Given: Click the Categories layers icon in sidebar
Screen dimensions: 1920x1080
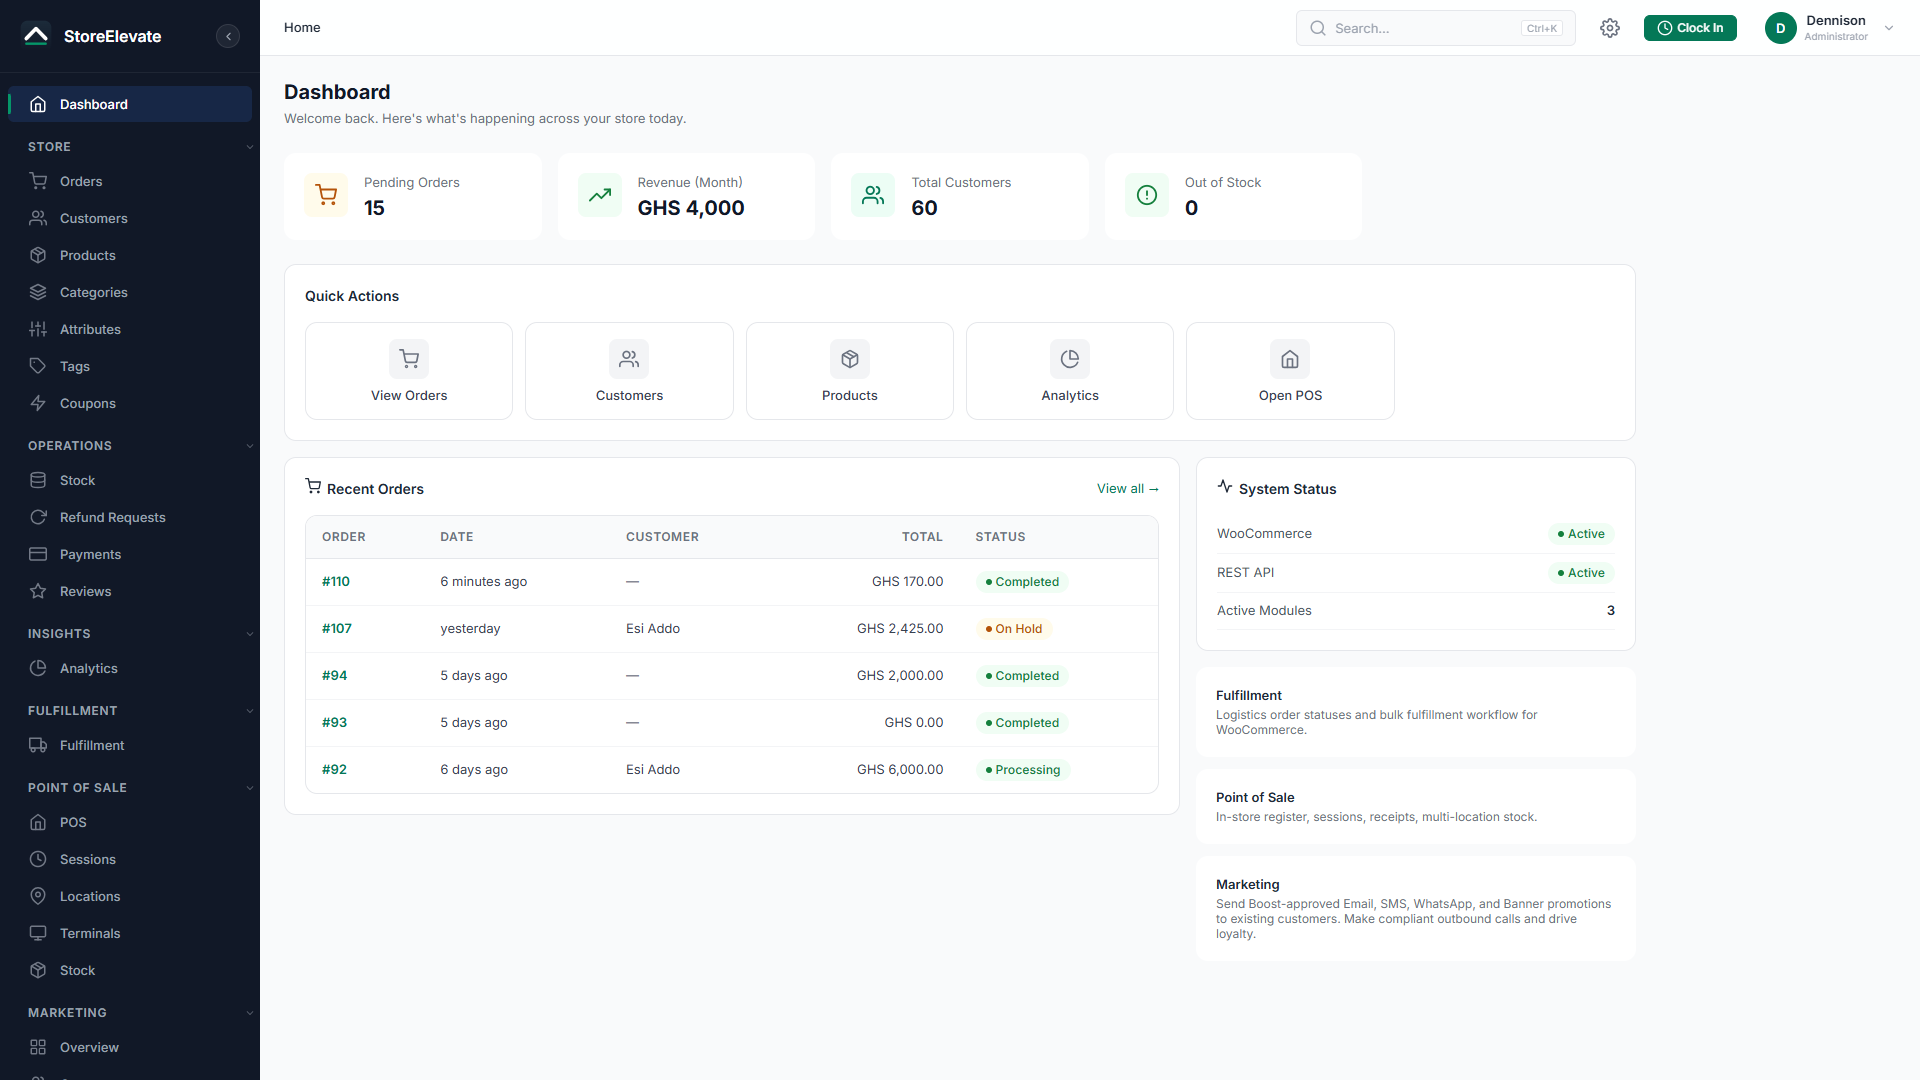Looking at the screenshot, I should coord(38,292).
